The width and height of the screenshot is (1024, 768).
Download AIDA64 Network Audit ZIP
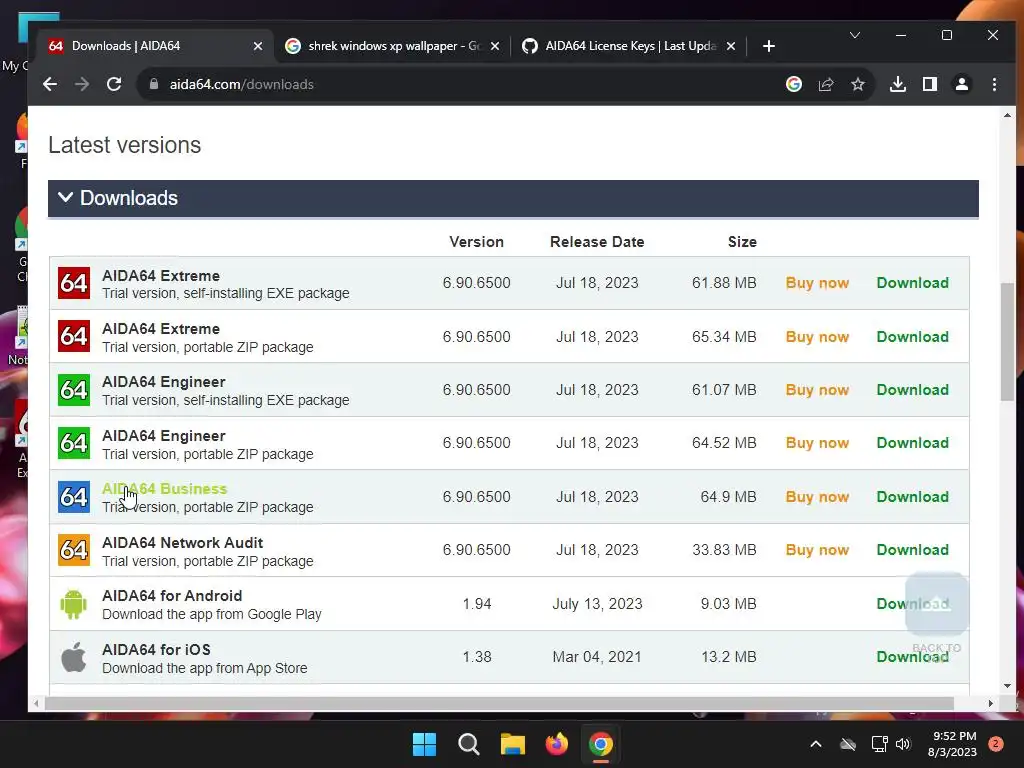912,550
